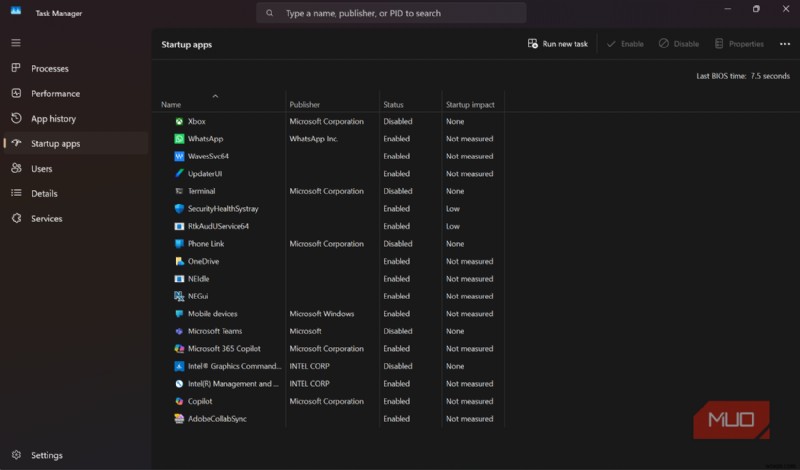Click the search magnifier icon
800x470 pixels.
point(269,13)
